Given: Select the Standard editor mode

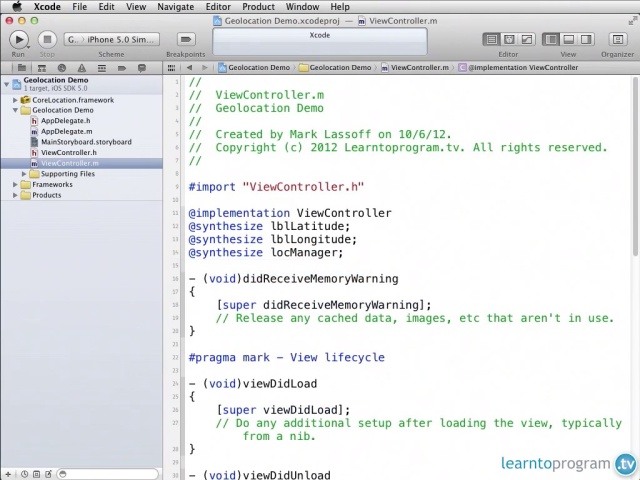Looking at the screenshot, I should click(491, 40).
